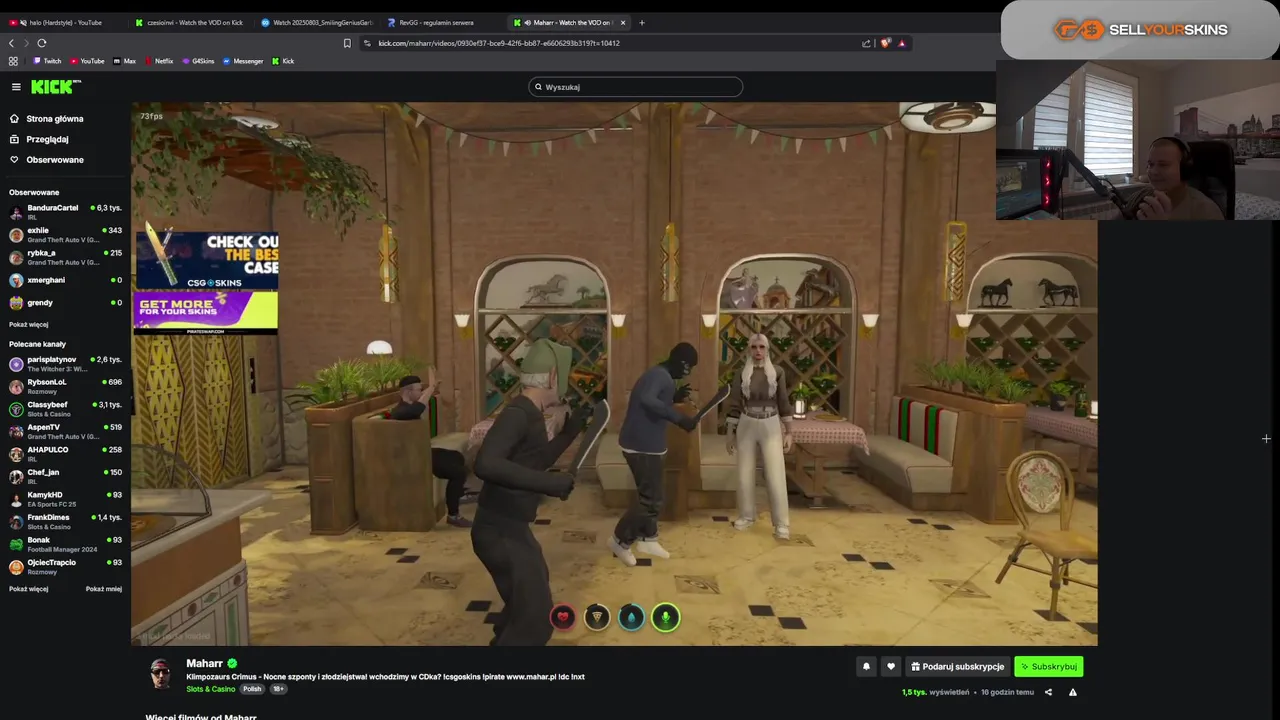Reload the page with refresh icon
The width and height of the screenshot is (1280, 720).
42,43
